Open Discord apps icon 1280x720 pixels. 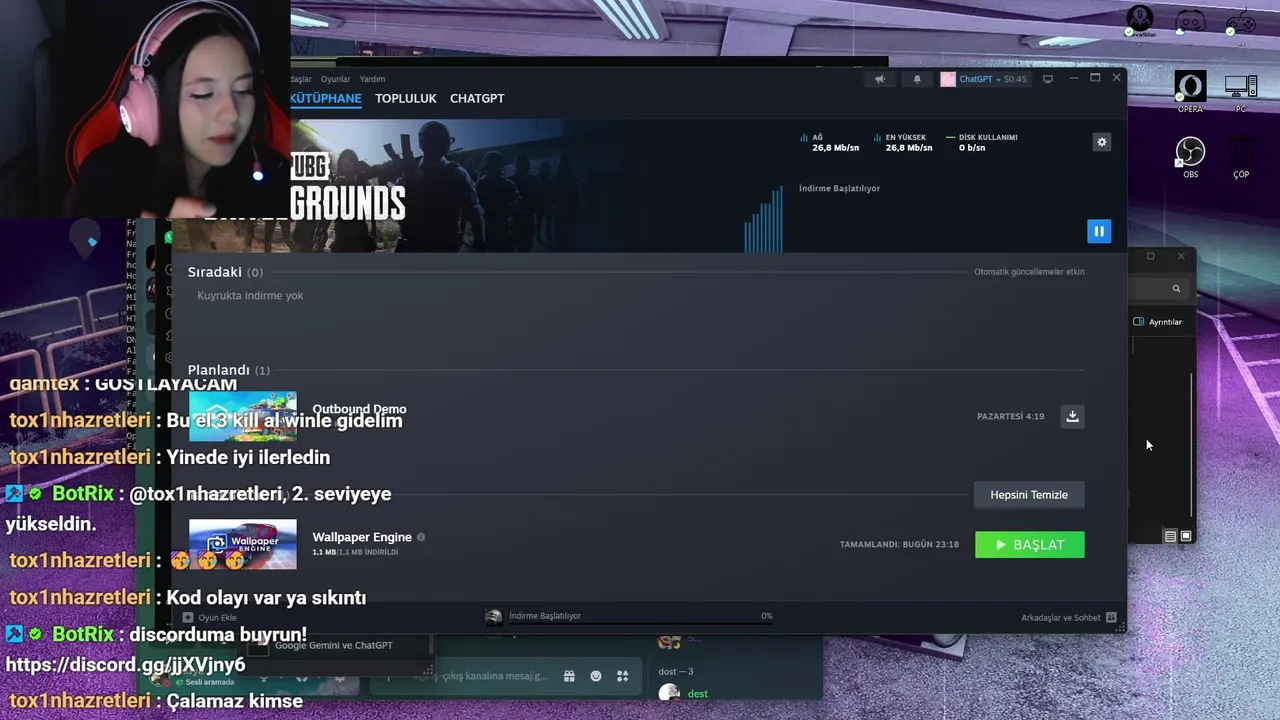tap(622, 676)
